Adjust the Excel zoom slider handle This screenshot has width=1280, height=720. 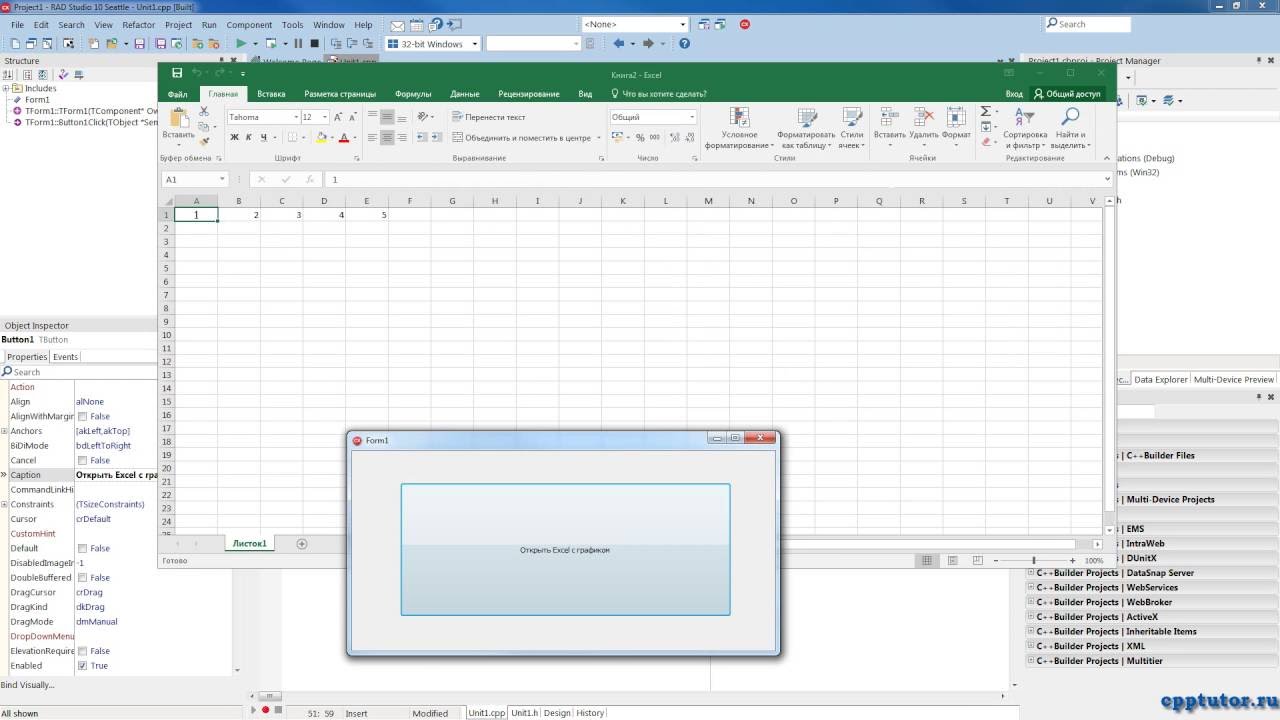point(1033,561)
